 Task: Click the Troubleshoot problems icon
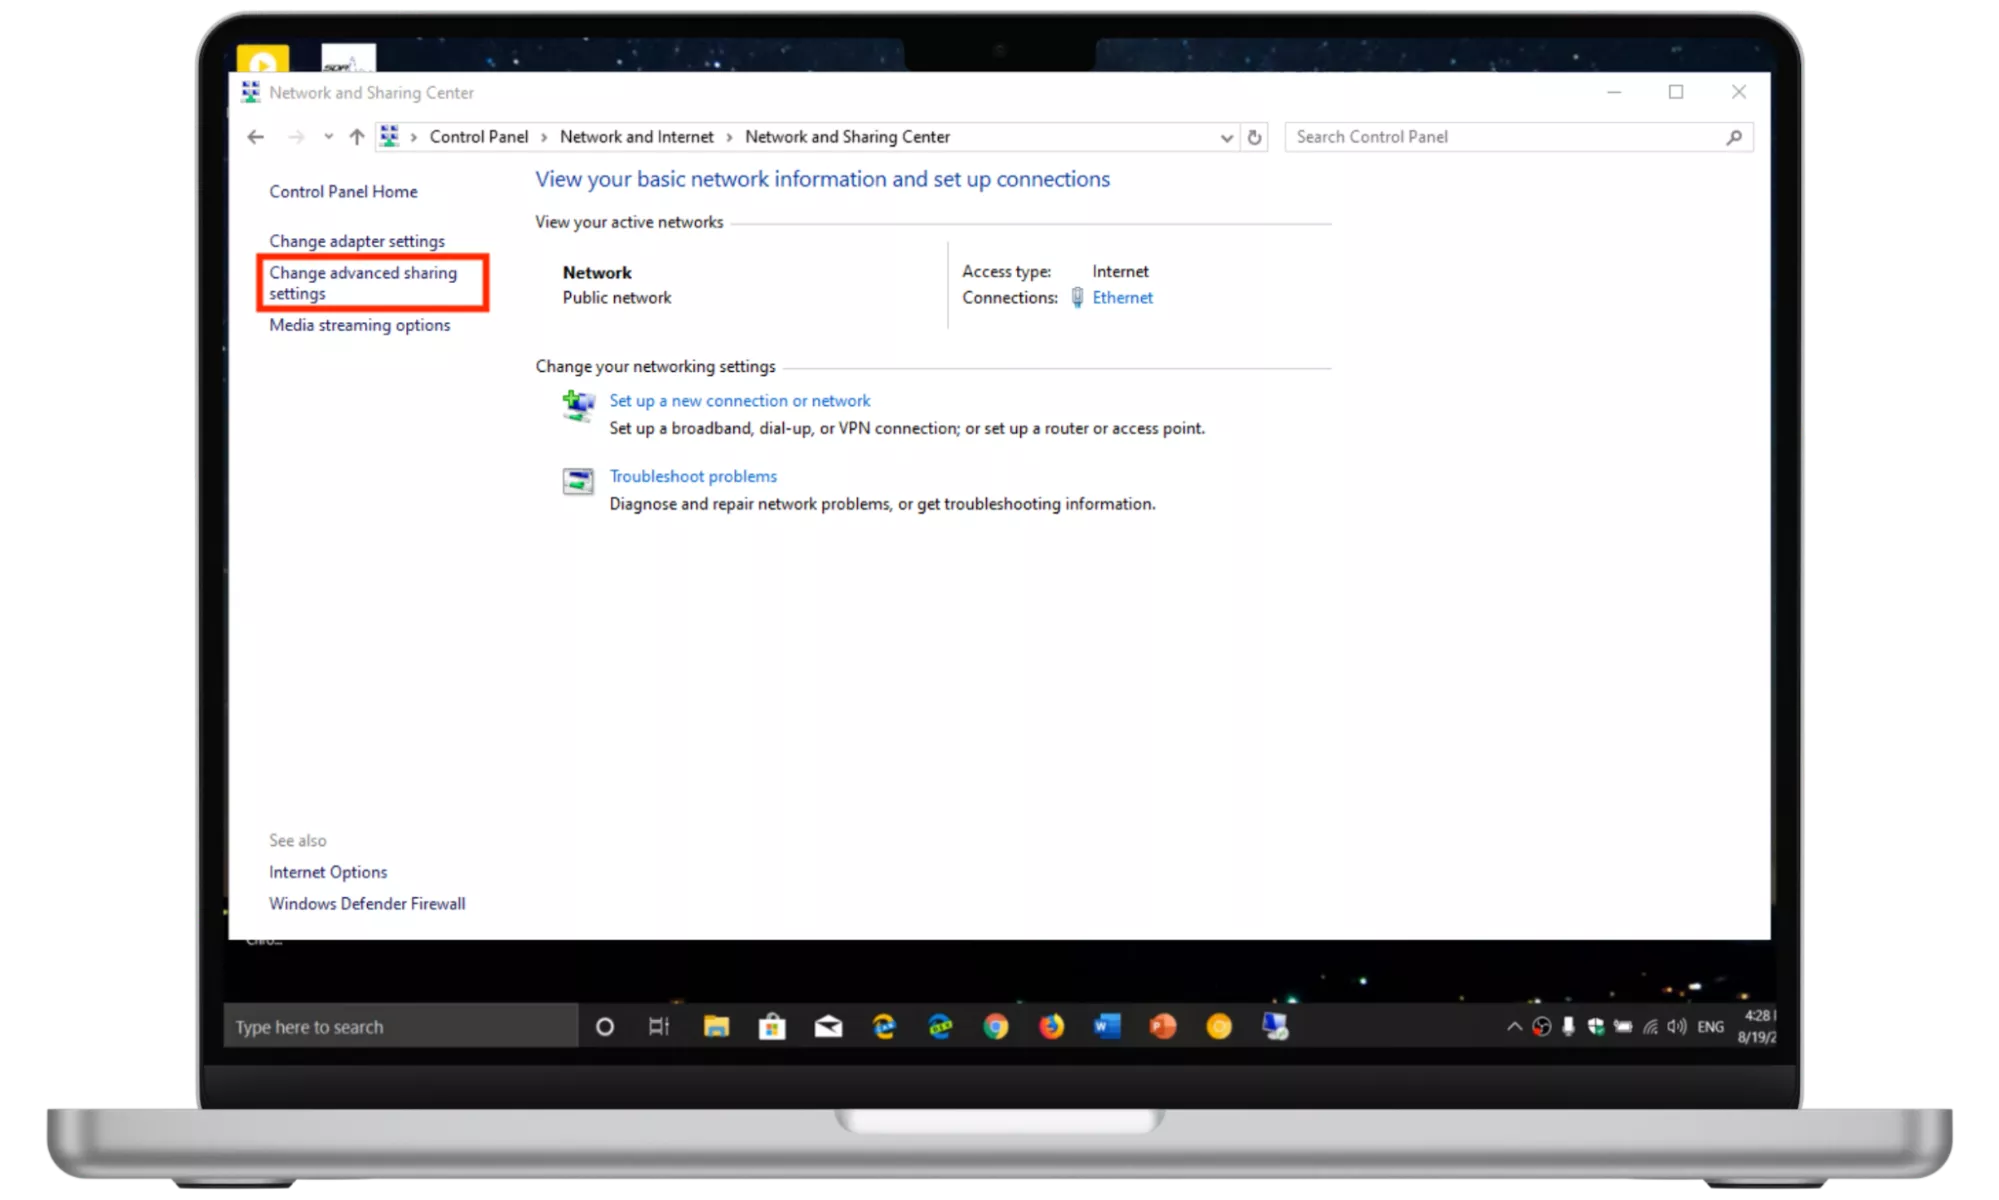(578, 481)
